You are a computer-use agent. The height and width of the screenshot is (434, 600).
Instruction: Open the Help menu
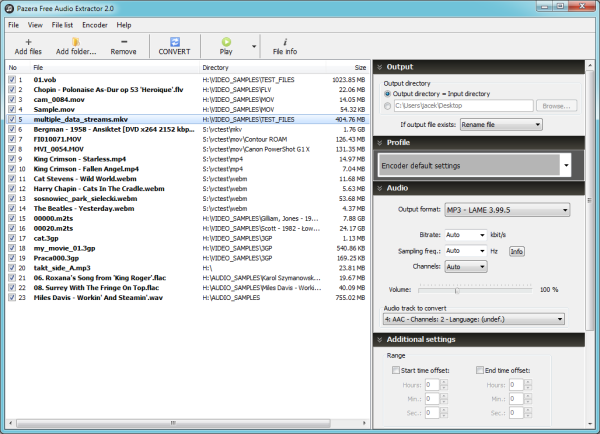tap(124, 25)
